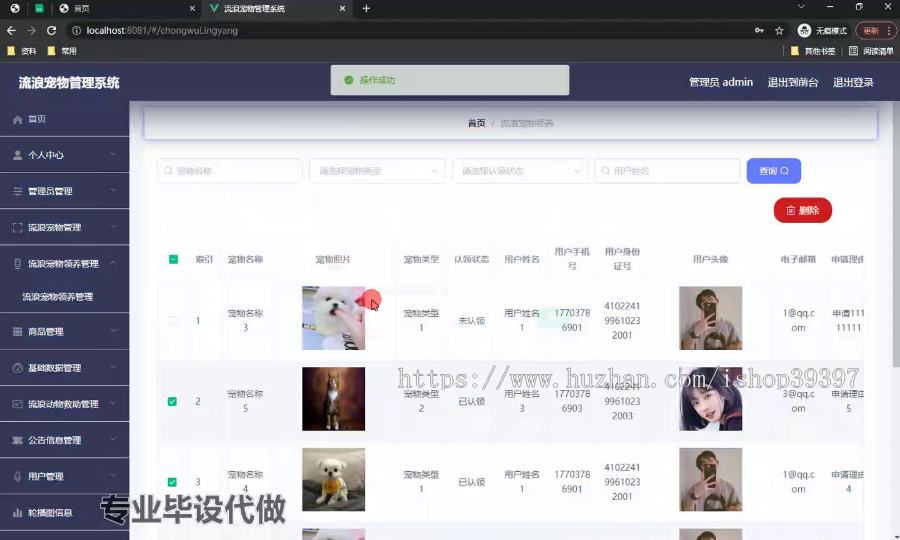Expand the 个人中心 sidebar menu
The width and height of the screenshot is (900, 540).
64,155
